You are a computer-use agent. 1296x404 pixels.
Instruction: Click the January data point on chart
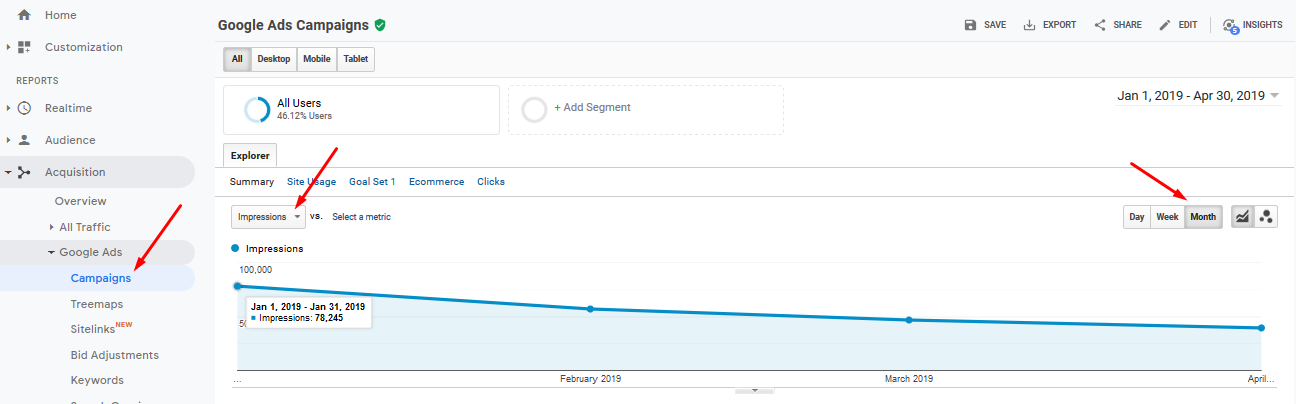238,286
